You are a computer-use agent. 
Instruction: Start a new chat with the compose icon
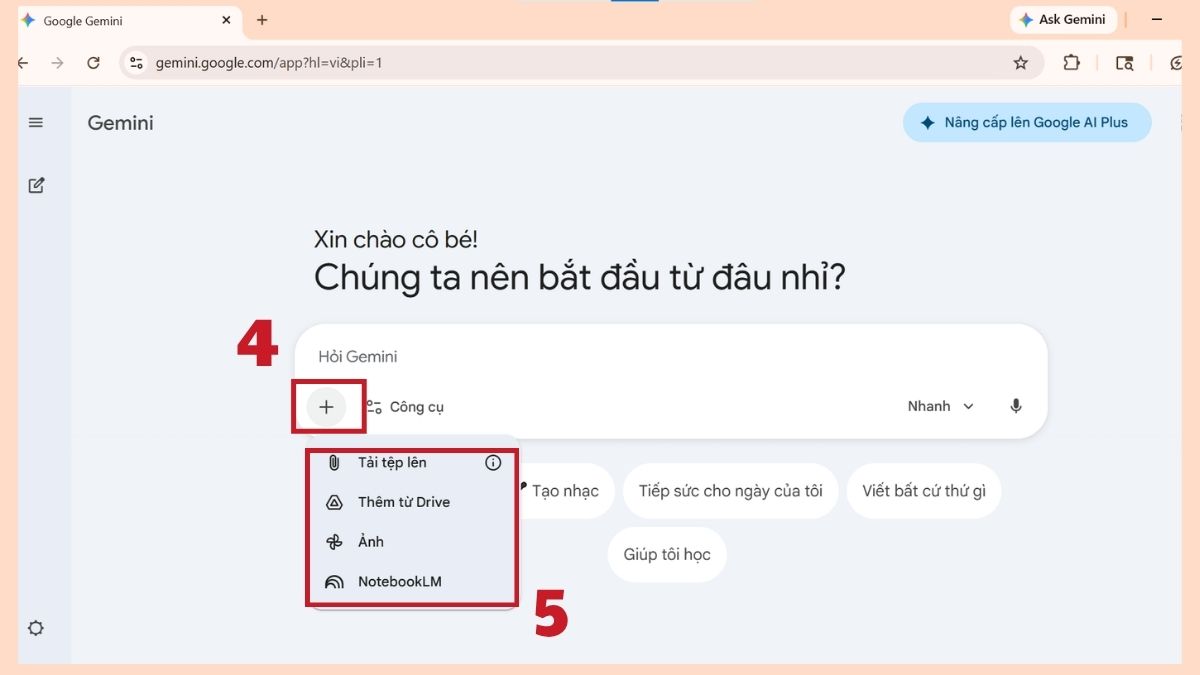(36, 185)
